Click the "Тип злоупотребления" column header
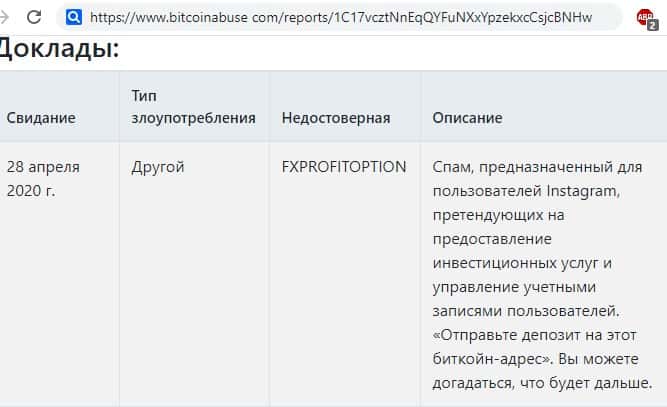This screenshot has height=407, width=667. (x=193, y=106)
